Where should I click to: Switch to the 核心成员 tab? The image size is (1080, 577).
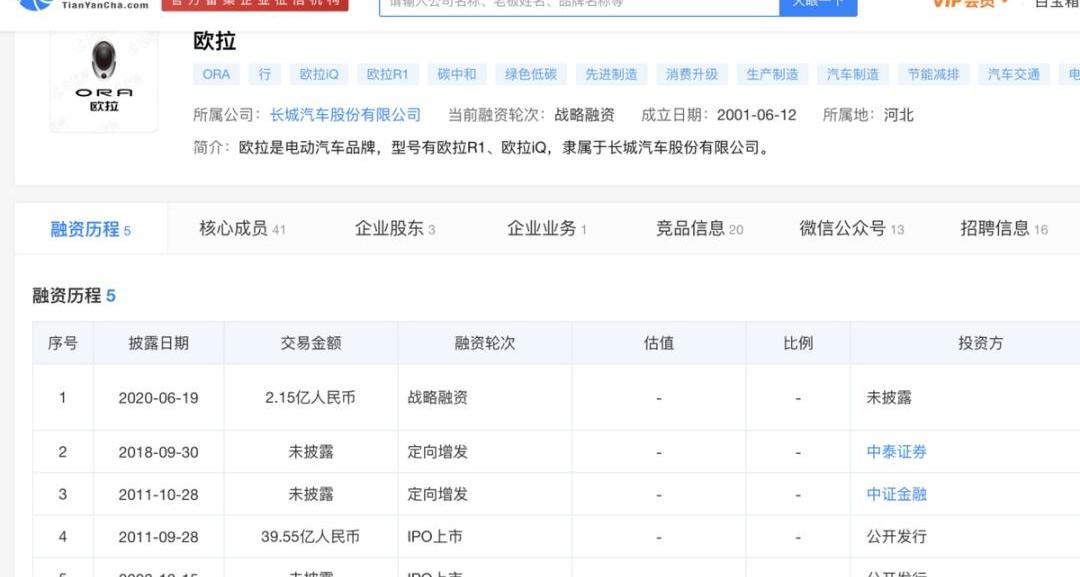pos(242,229)
